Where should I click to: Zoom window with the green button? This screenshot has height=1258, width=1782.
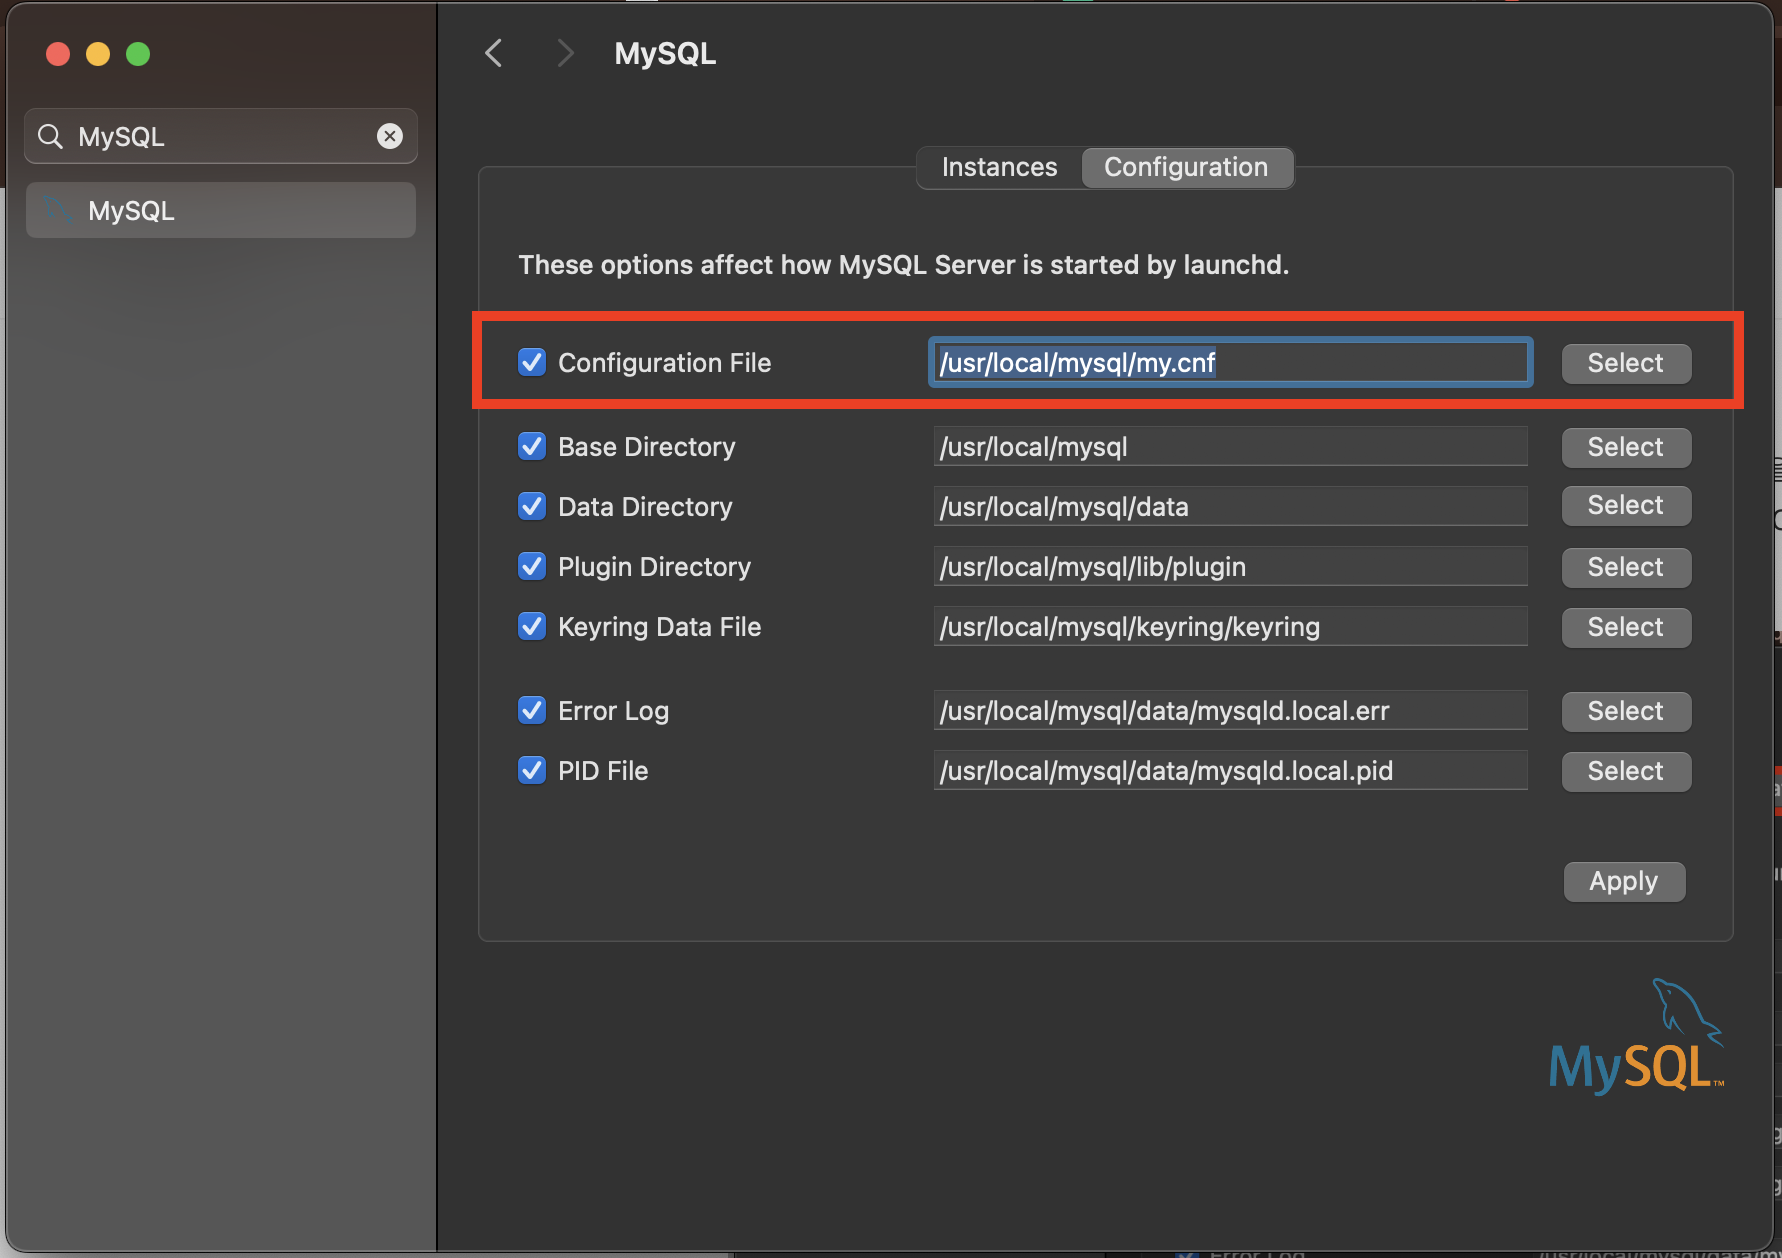pyautogui.click(x=138, y=54)
